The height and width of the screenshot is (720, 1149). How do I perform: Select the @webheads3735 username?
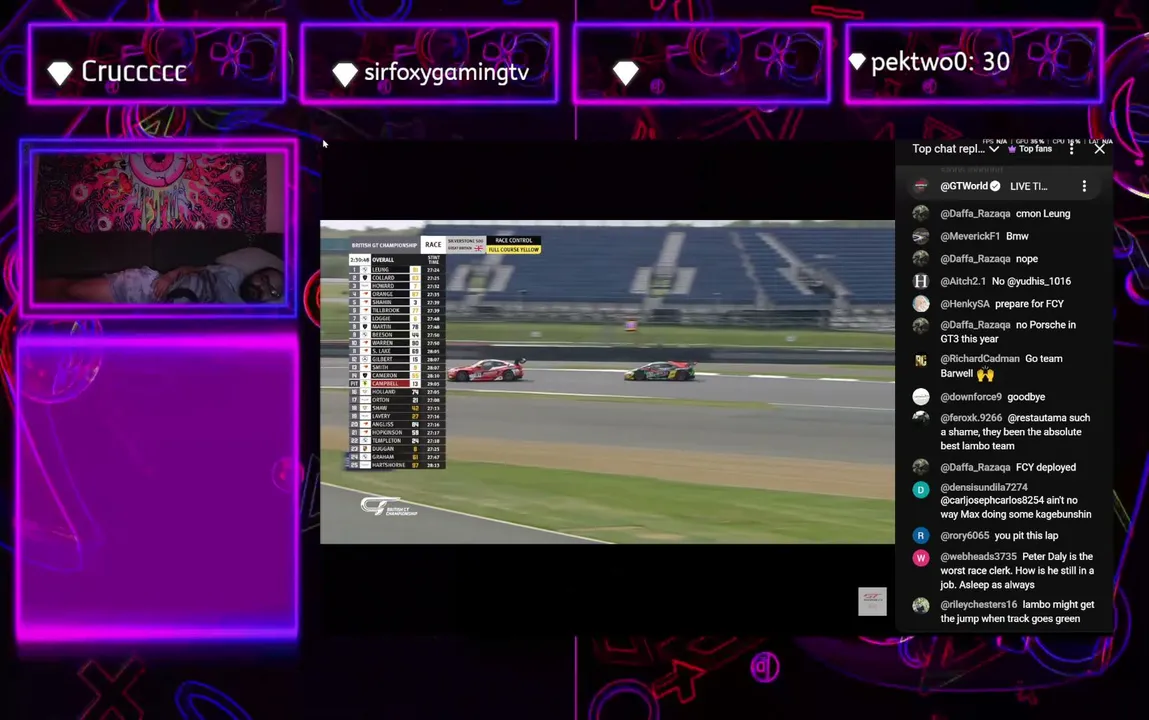[x=978, y=557]
